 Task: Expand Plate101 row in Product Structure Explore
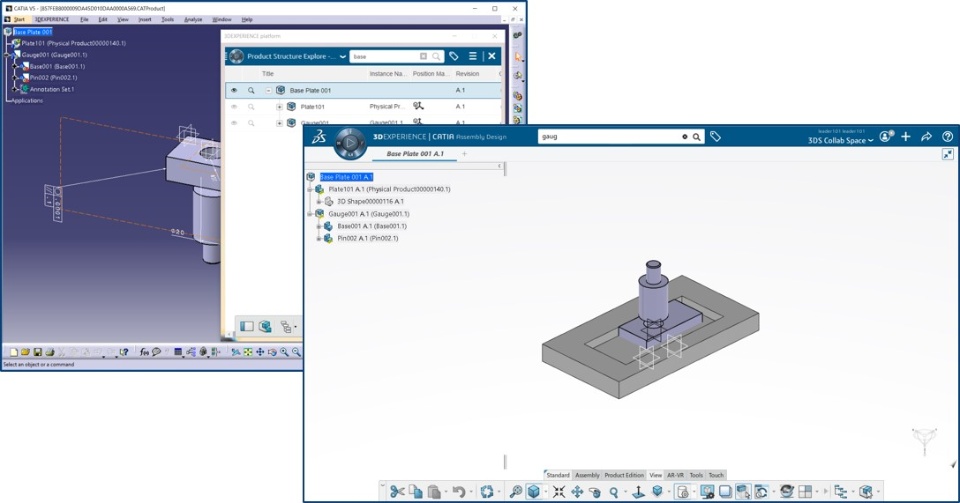point(279,106)
